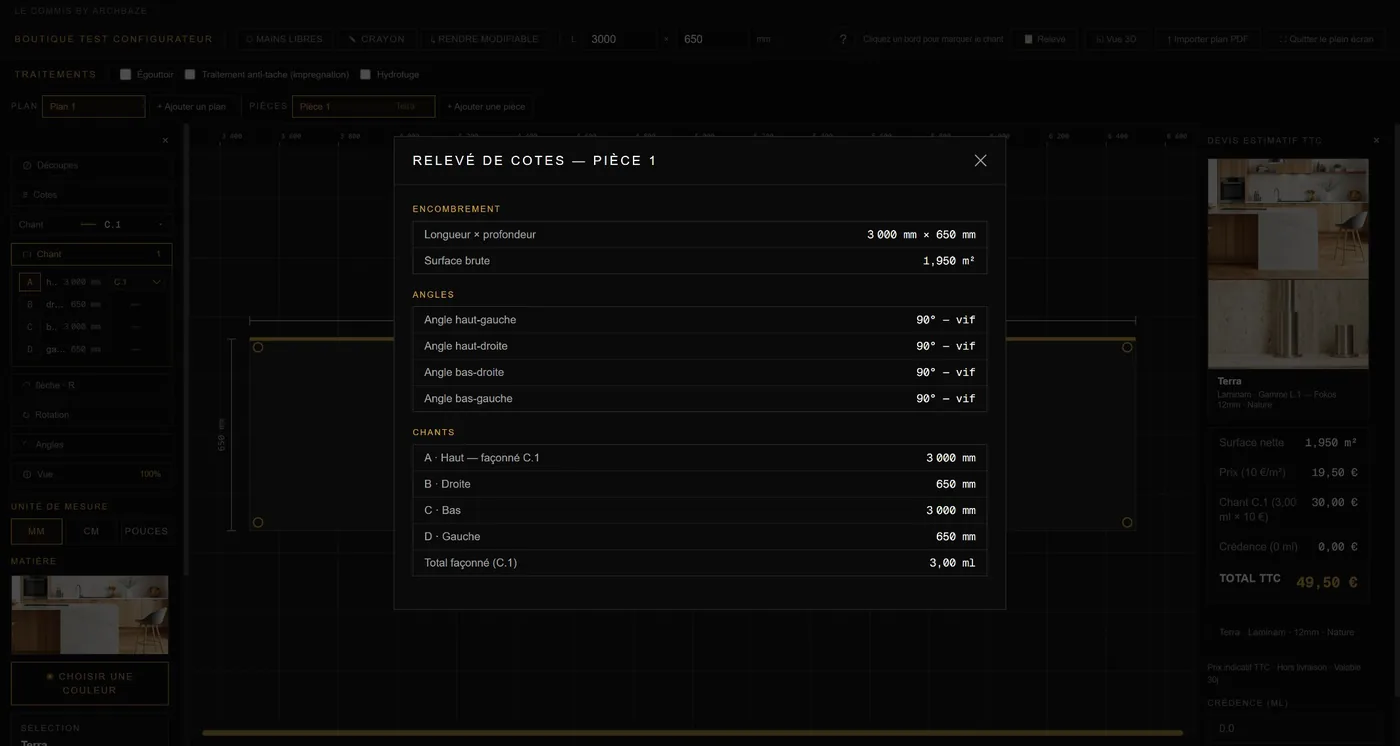Close the Relevé de cotes dialog
The width and height of the screenshot is (1400, 746).
click(980, 160)
